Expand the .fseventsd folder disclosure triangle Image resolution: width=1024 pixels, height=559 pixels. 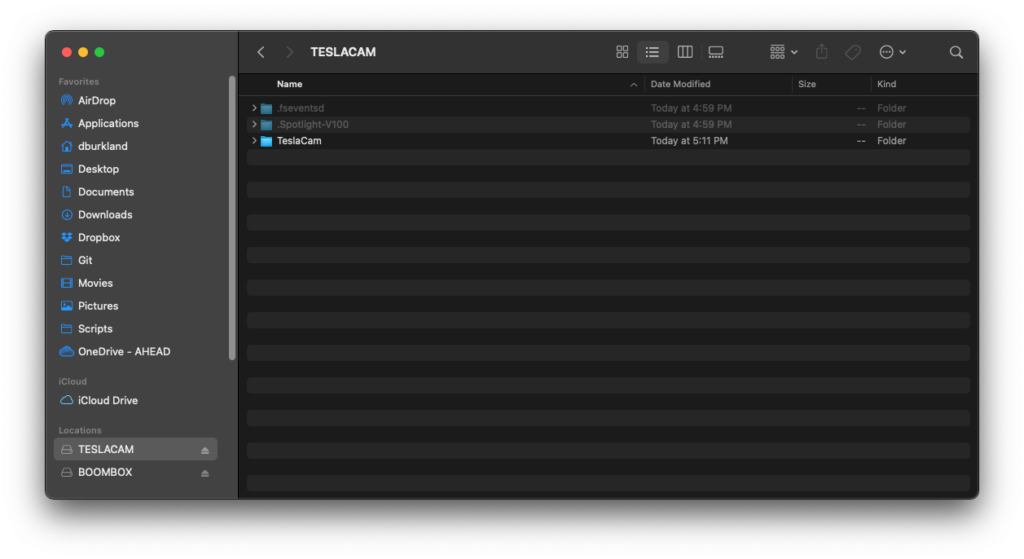click(x=255, y=108)
